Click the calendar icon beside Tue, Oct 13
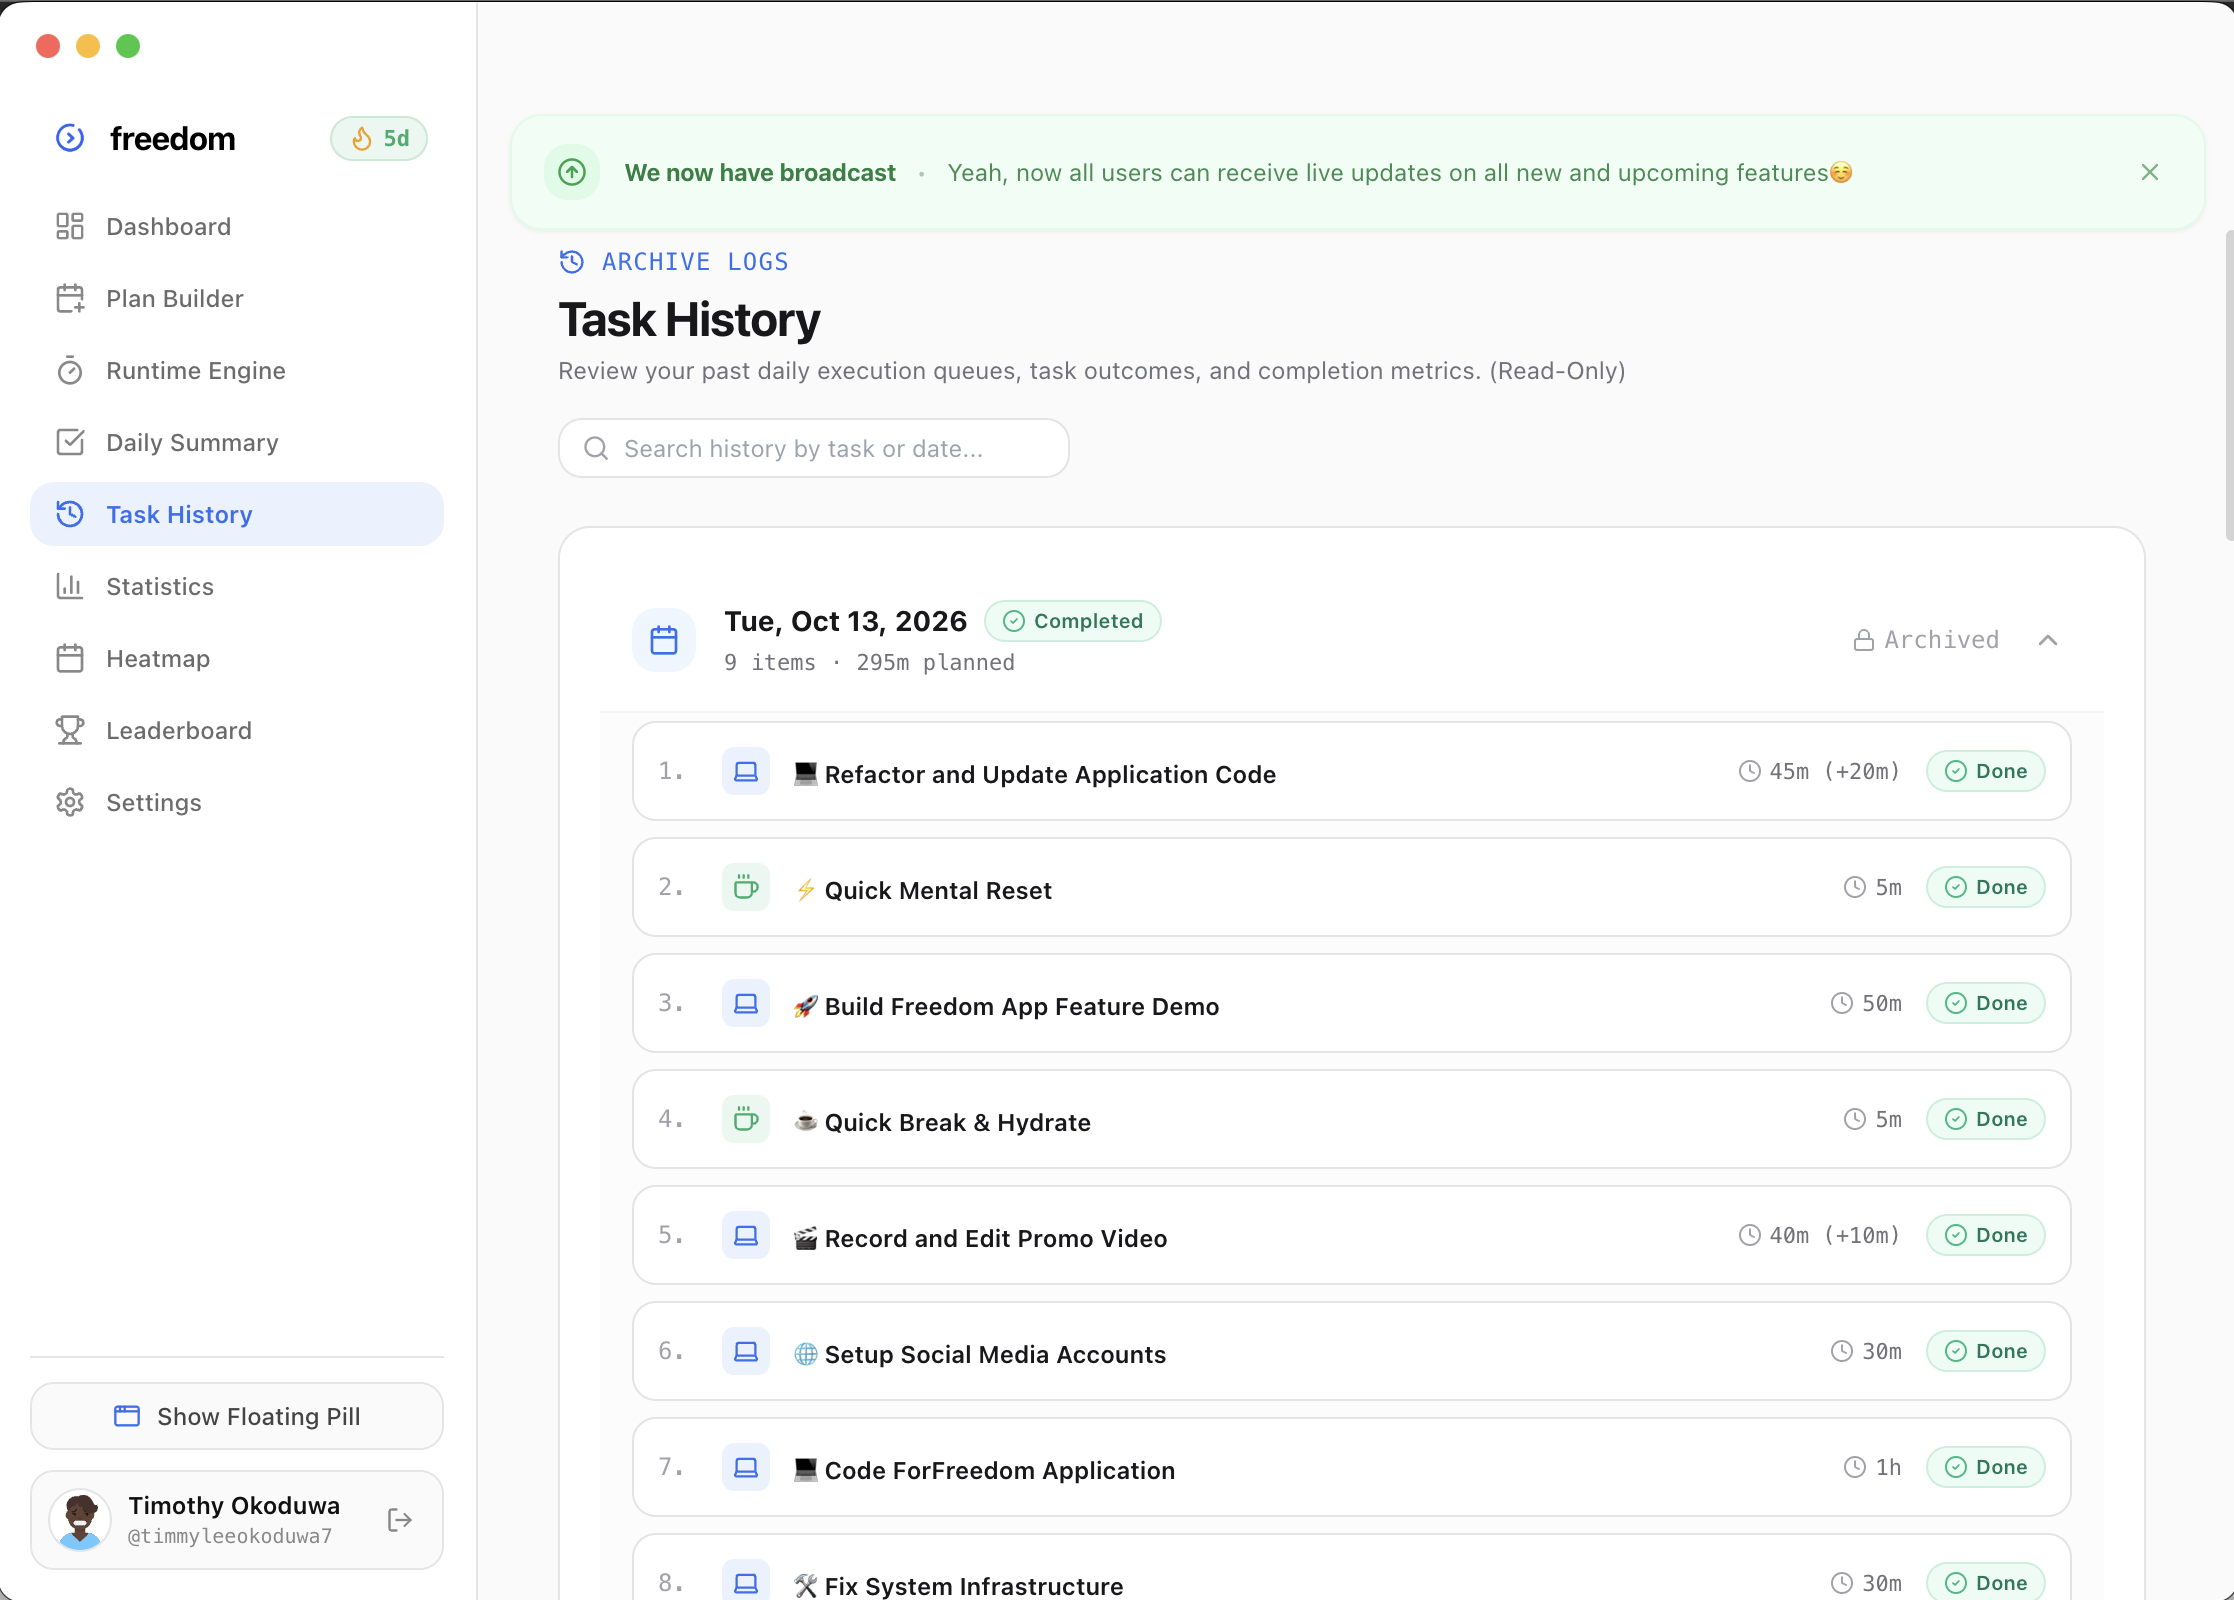This screenshot has width=2234, height=1600. (x=664, y=640)
